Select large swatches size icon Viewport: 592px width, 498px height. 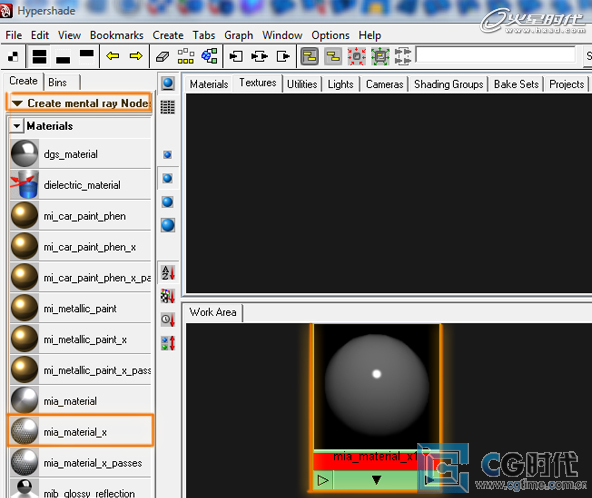[x=168, y=202]
